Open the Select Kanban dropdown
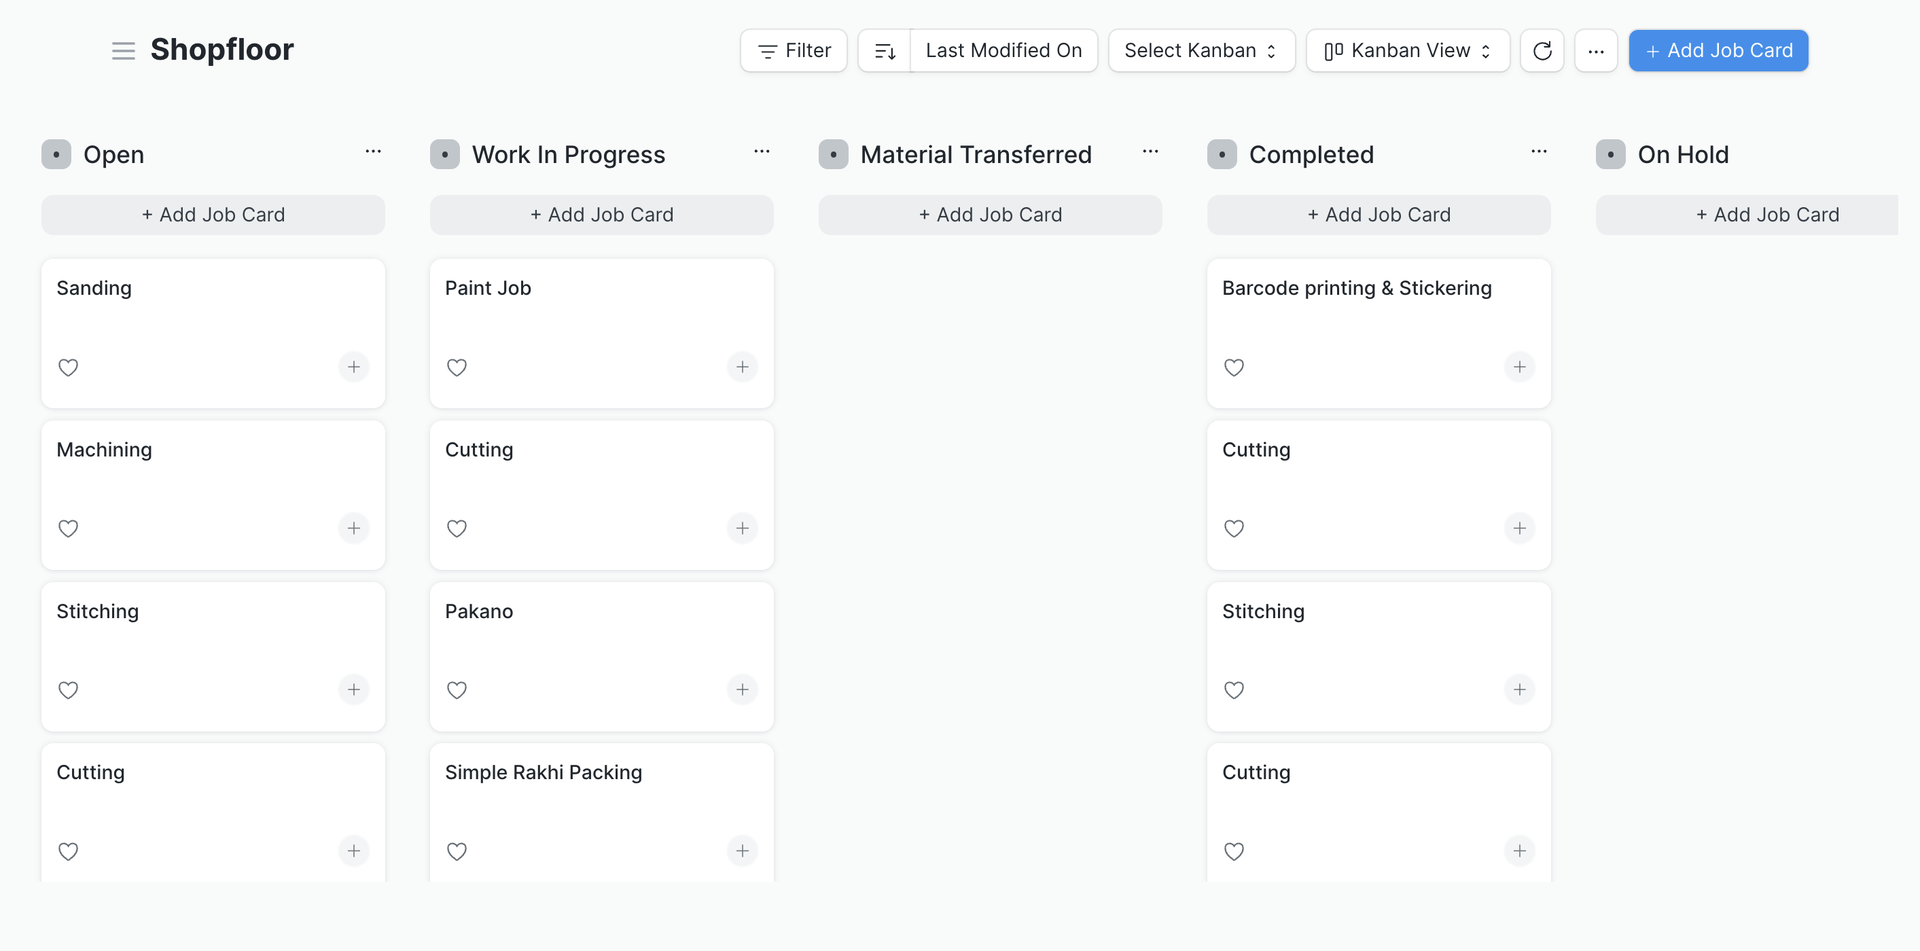Image resolution: width=1920 pixels, height=951 pixels. (x=1201, y=51)
